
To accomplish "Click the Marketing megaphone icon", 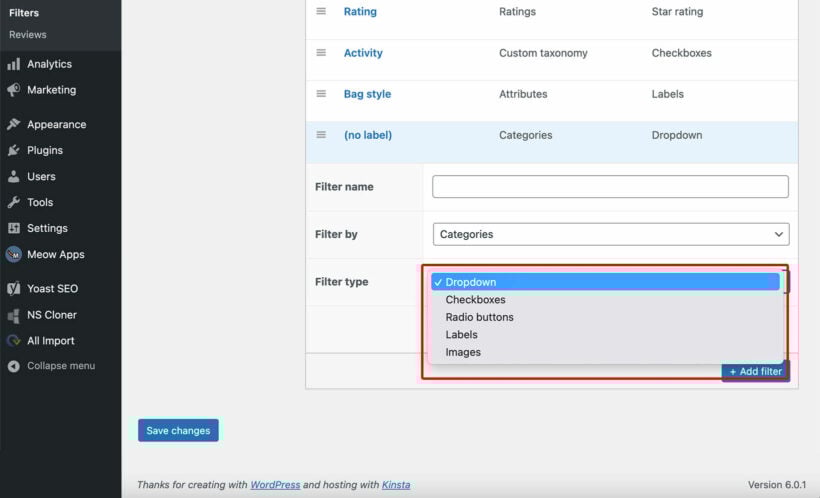I will (14, 90).
